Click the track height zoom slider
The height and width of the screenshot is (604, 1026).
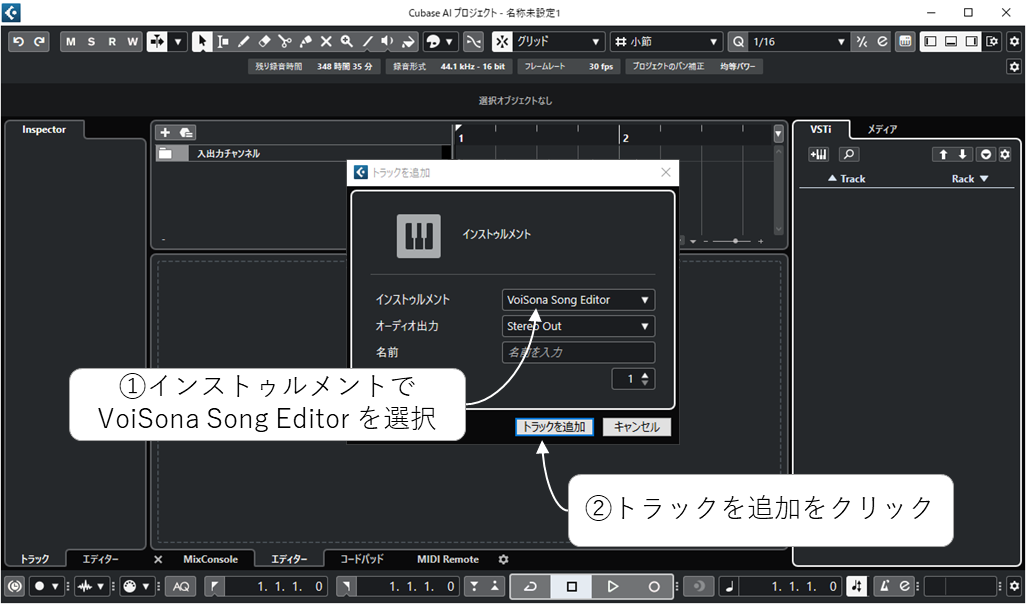733,241
